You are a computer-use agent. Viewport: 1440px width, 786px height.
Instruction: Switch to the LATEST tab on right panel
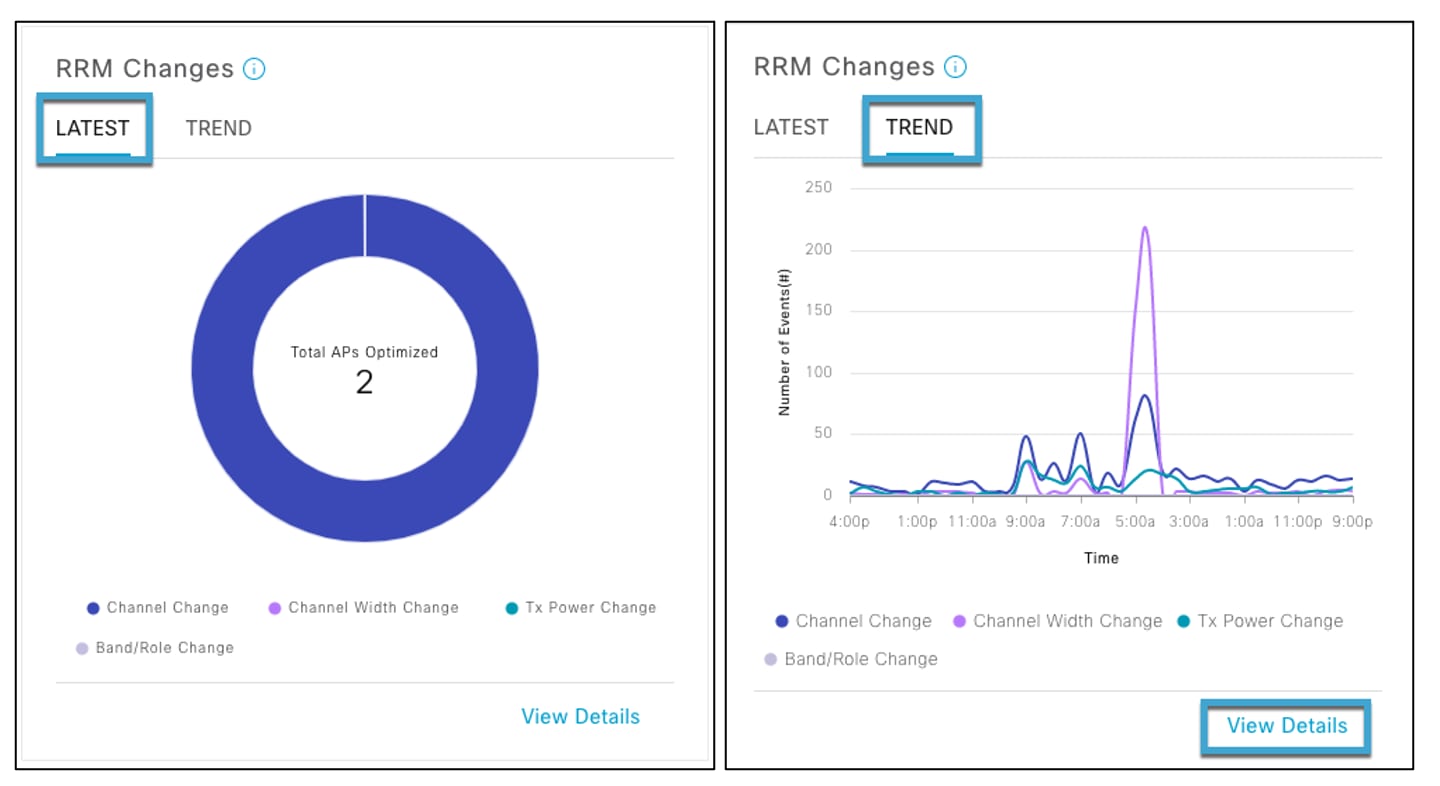click(x=791, y=127)
